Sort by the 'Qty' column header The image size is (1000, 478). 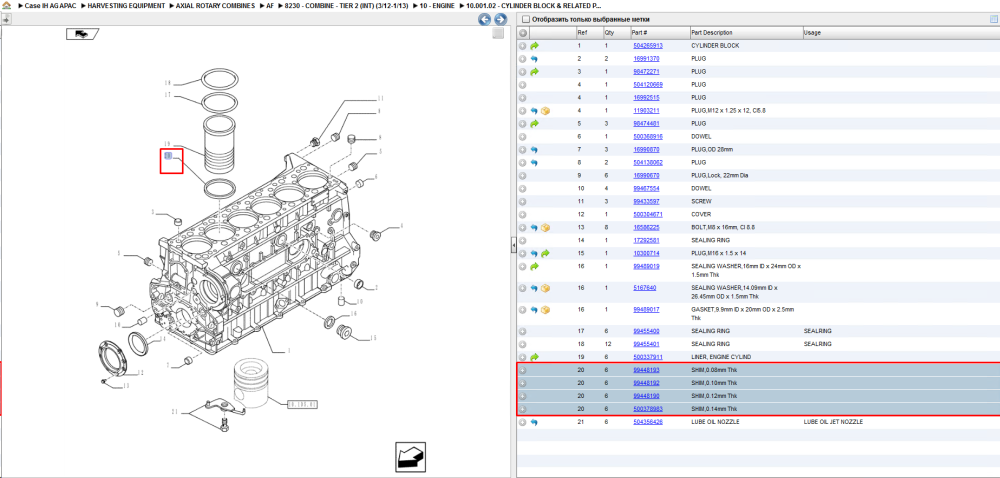tap(616, 33)
